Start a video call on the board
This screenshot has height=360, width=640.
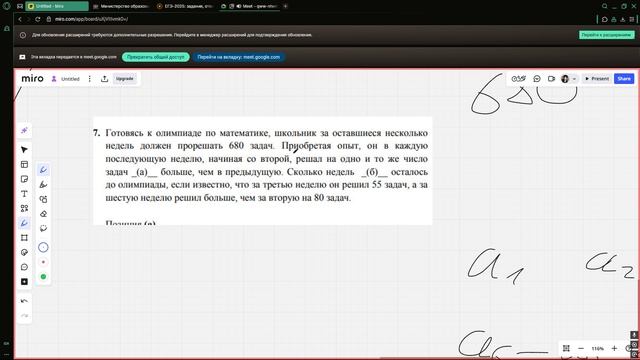[x=551, y=79]
